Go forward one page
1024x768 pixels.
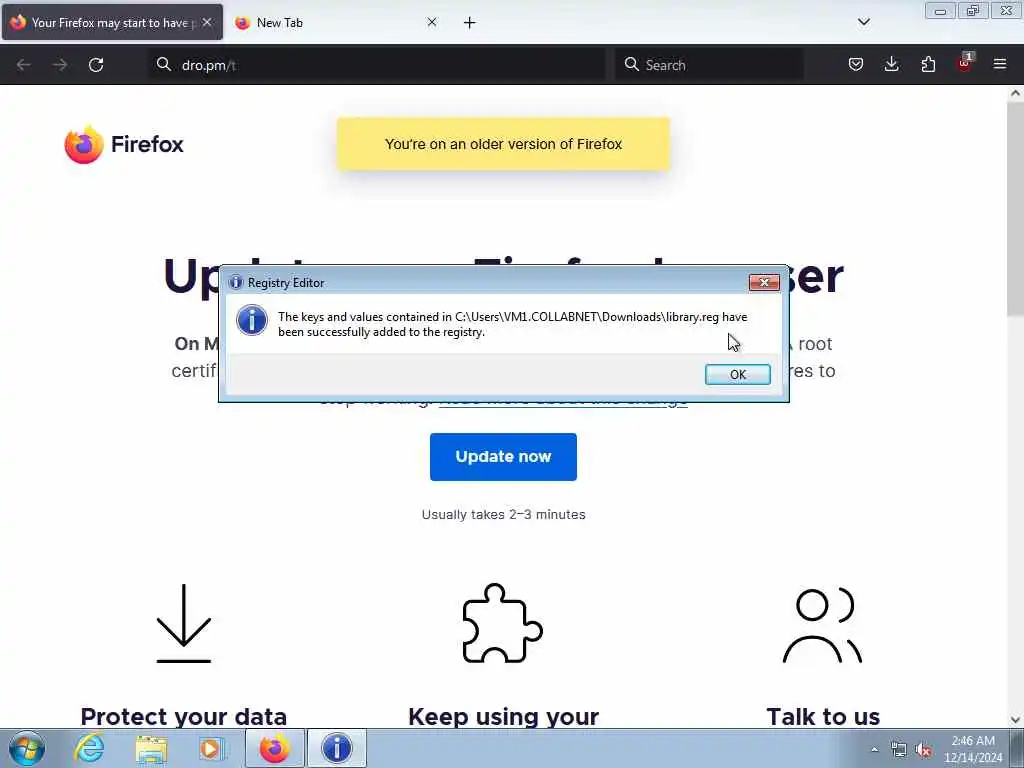60,65
